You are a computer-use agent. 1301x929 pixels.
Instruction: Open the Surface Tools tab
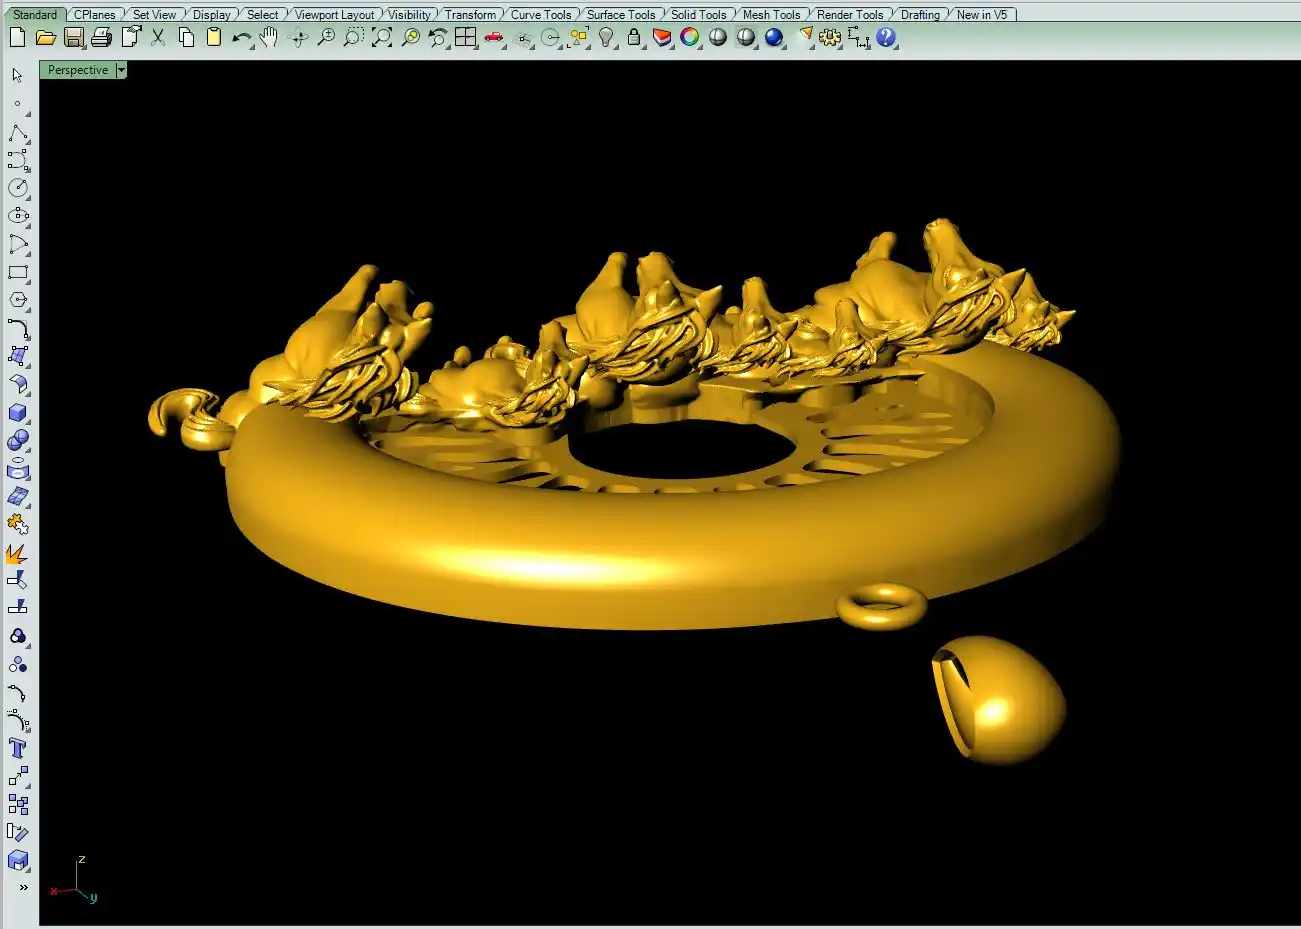click(620, 14)
